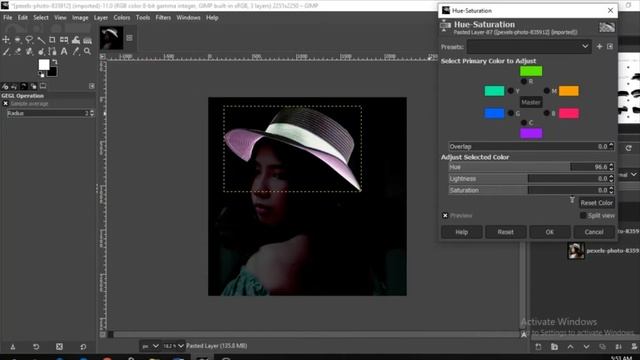
Task: Open the tool options tab configuration menu
Action: [x=92, y=86]
